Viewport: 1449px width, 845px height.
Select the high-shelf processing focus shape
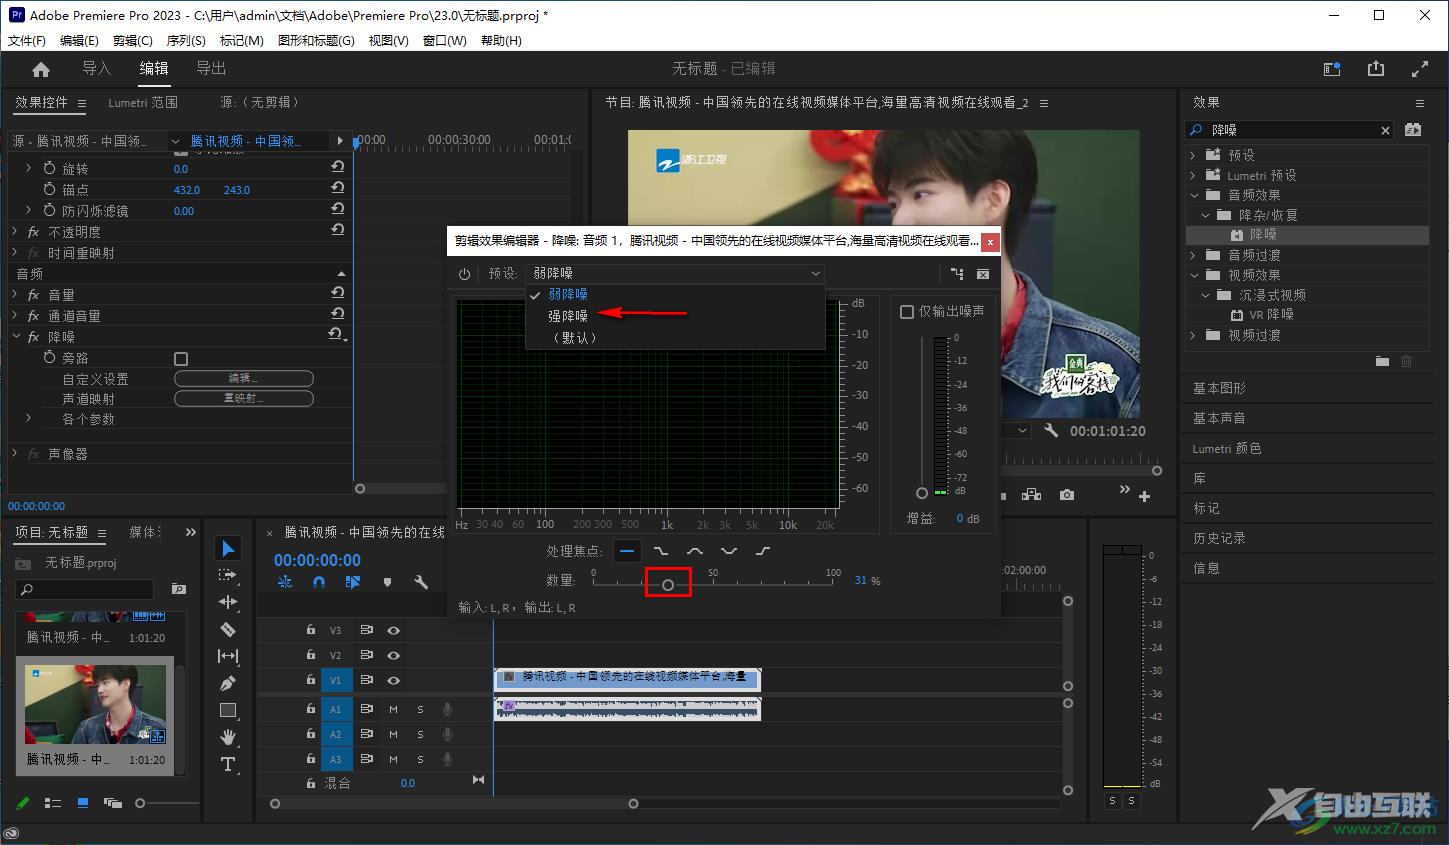click(763, 551)
